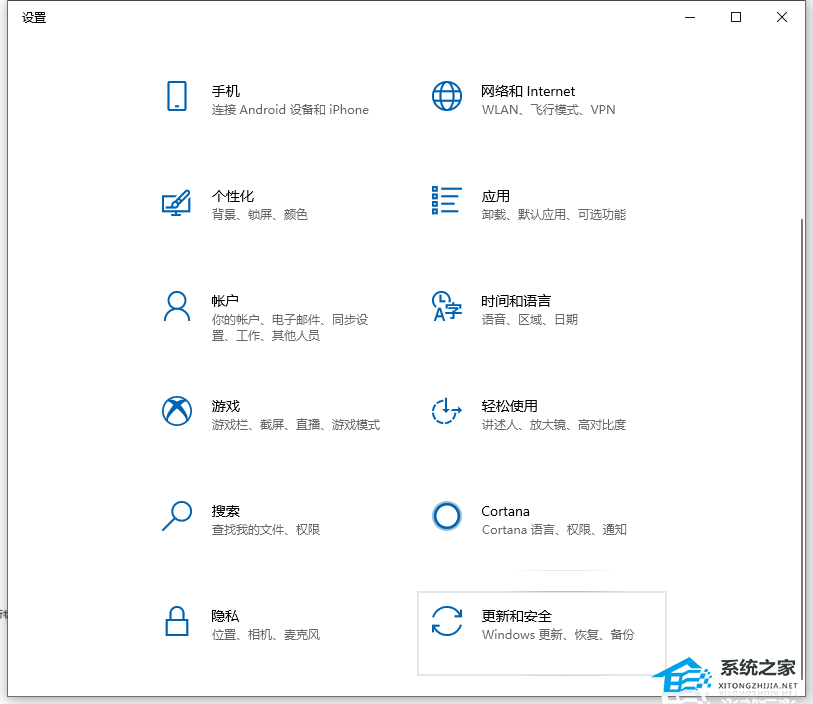
Task: Open 手机 settings via the phone icon
Action: (177, 96)
